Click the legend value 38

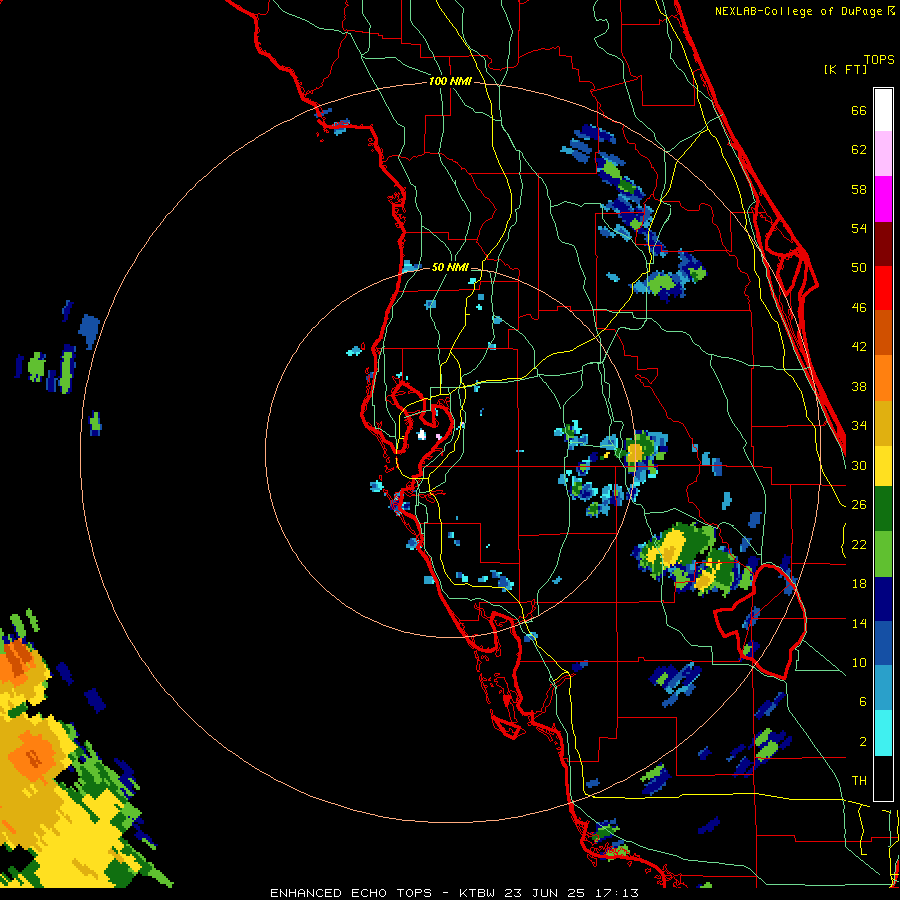(x=859, y=386)
